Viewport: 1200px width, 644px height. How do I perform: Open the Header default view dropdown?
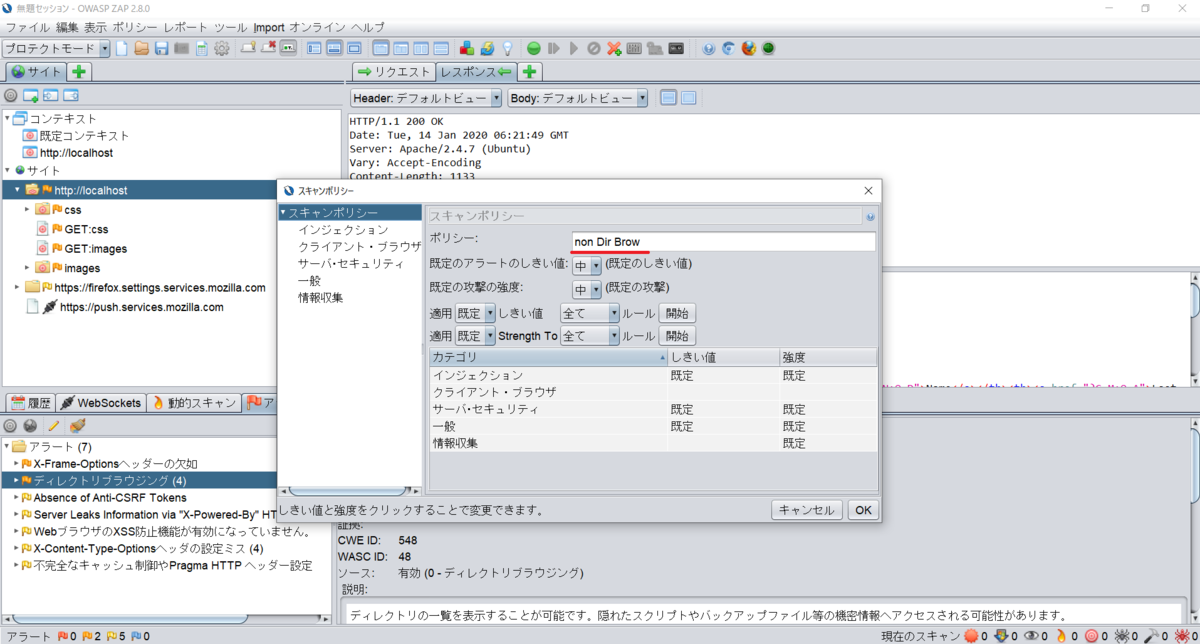click(426, 98)
